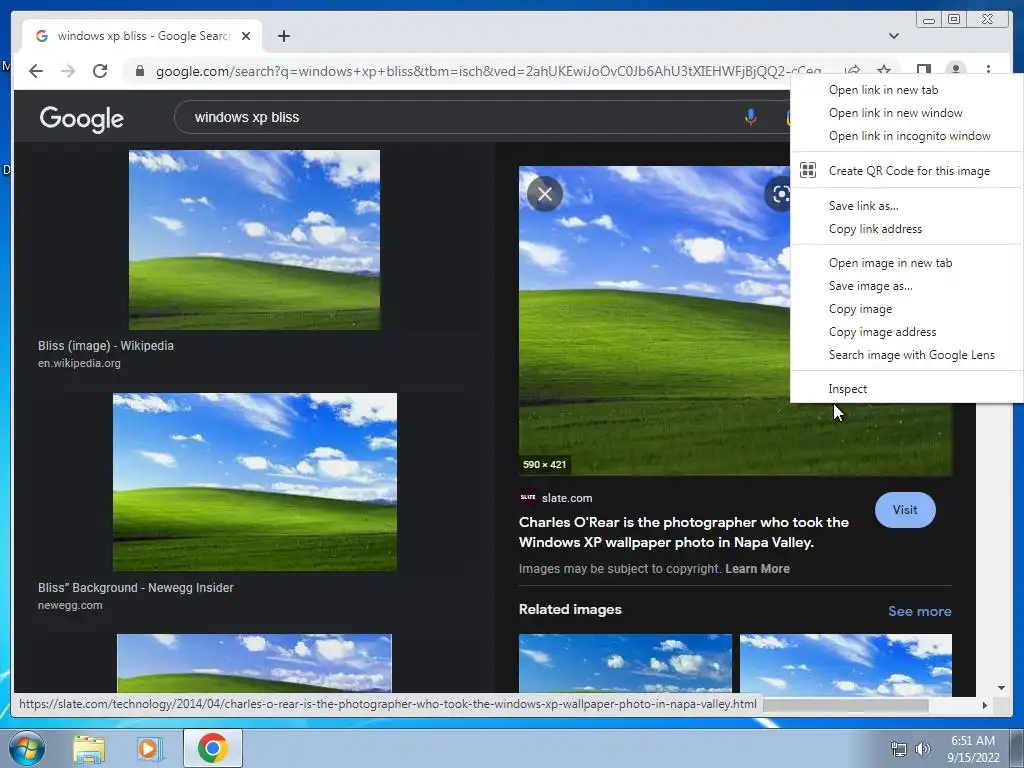Open the Chrome three-dot menu
1024x768 pixels.
coord(988,70)
